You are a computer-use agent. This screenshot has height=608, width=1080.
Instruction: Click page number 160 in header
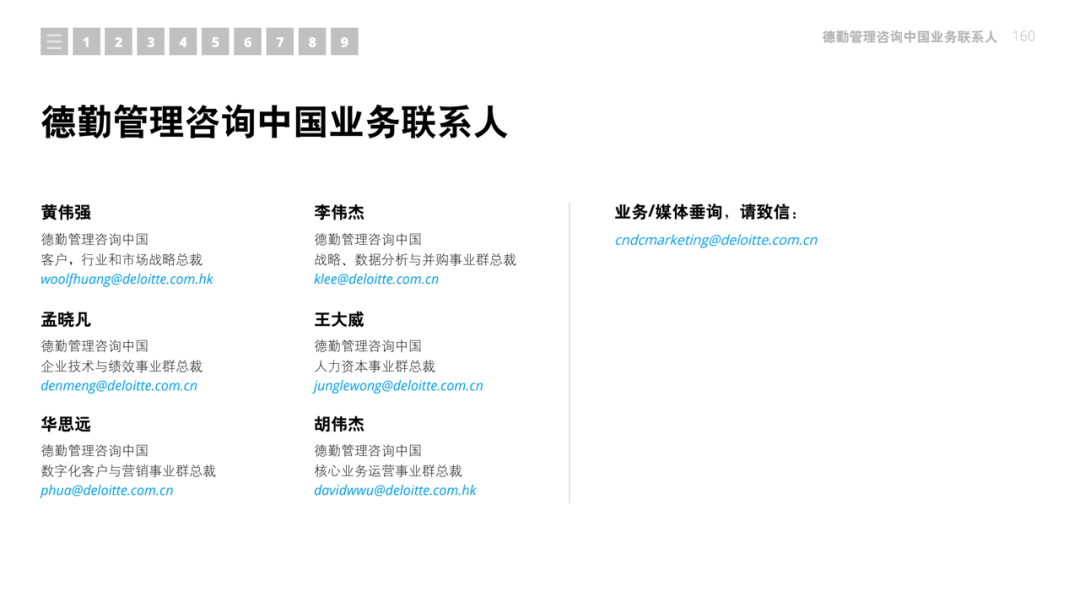[x=1024, y=36]
